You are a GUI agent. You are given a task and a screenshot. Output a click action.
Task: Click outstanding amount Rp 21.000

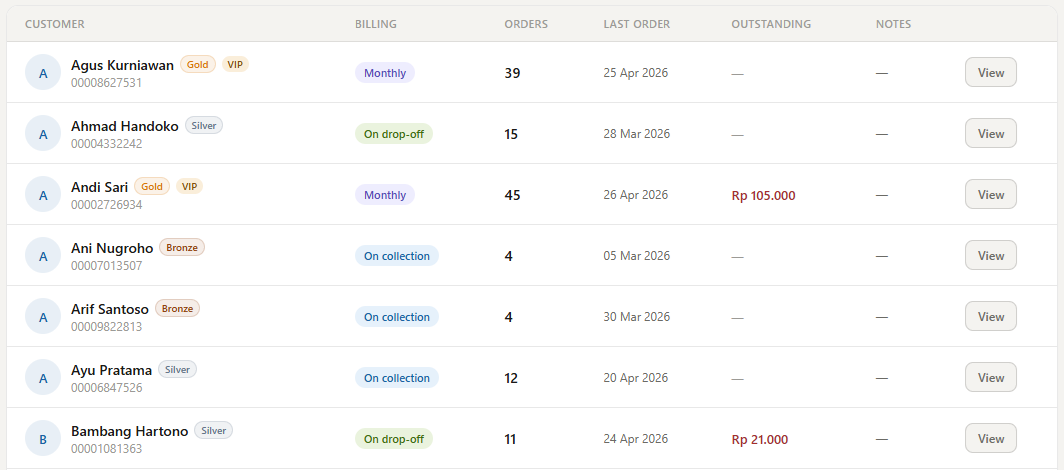coord(760,440)
